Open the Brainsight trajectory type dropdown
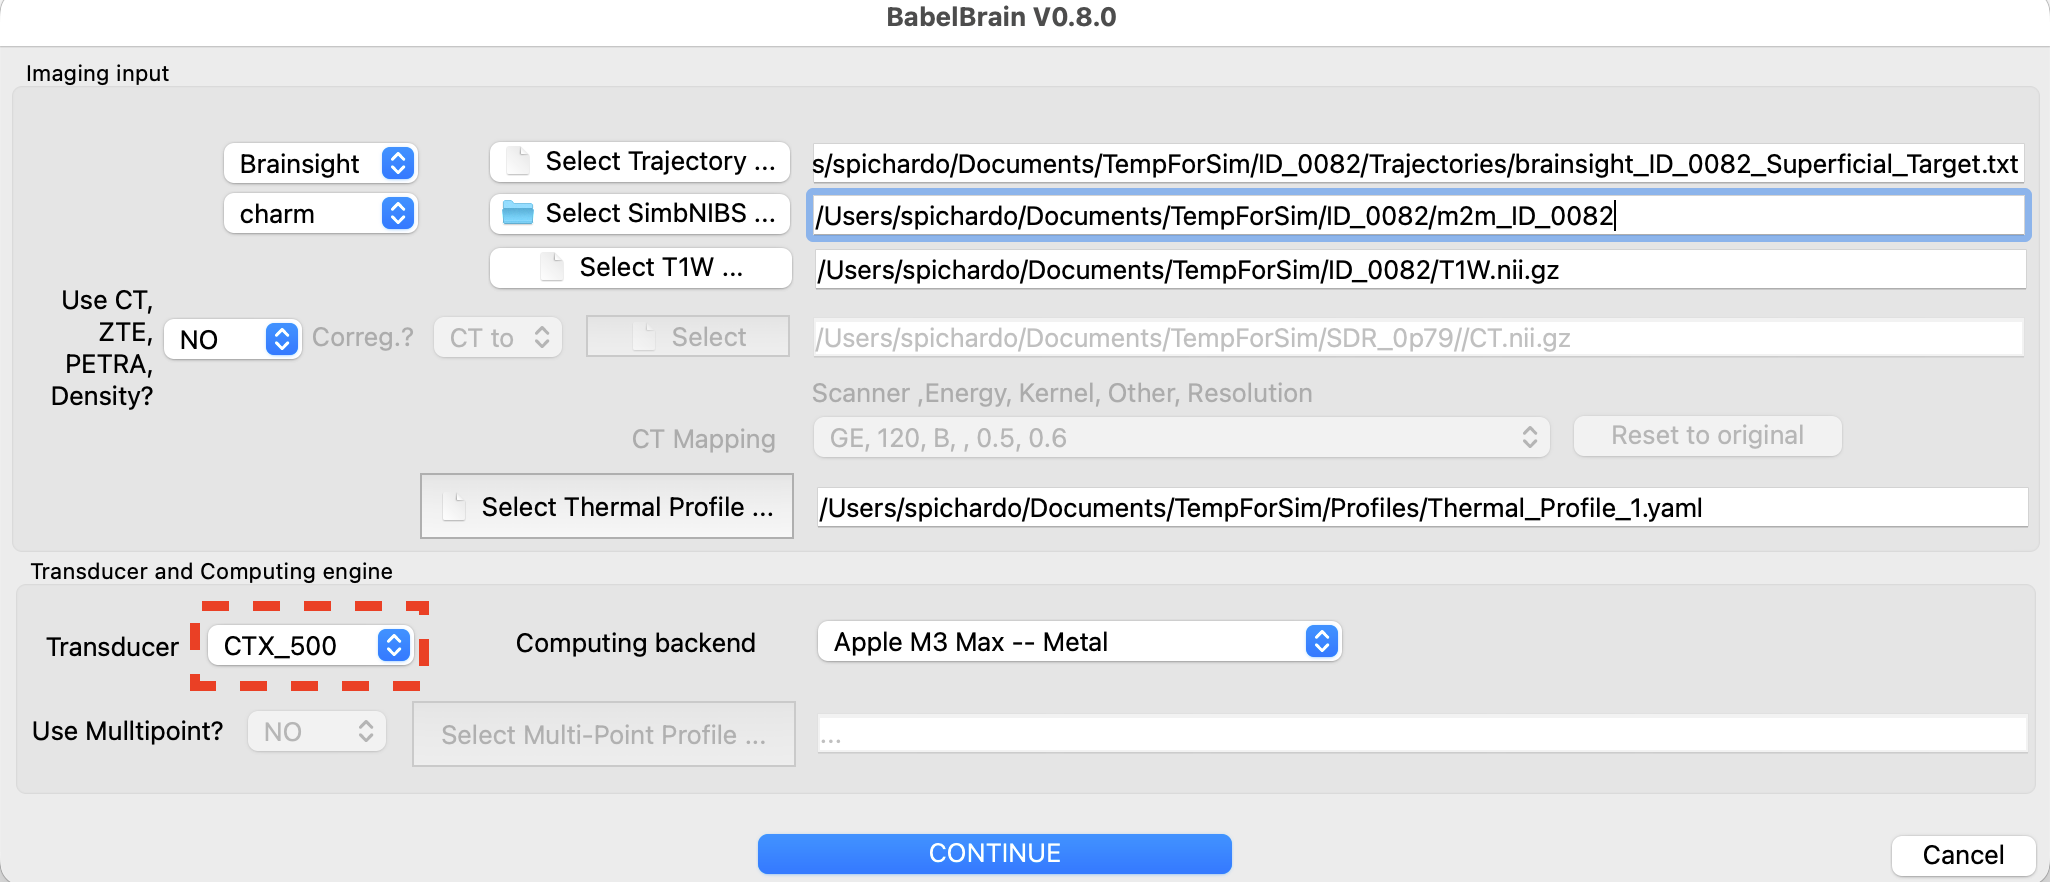2050x882 pixels. (x=320, y=163)
